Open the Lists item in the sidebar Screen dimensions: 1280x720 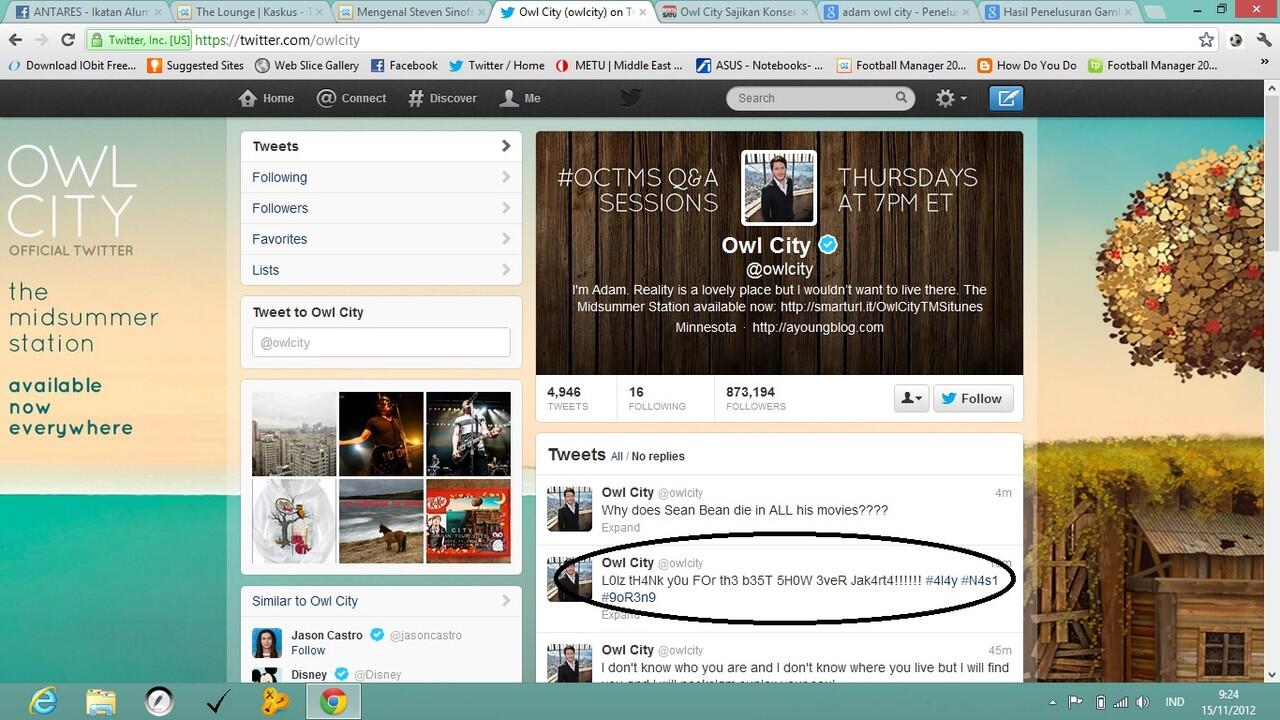(x=381, y=270)
